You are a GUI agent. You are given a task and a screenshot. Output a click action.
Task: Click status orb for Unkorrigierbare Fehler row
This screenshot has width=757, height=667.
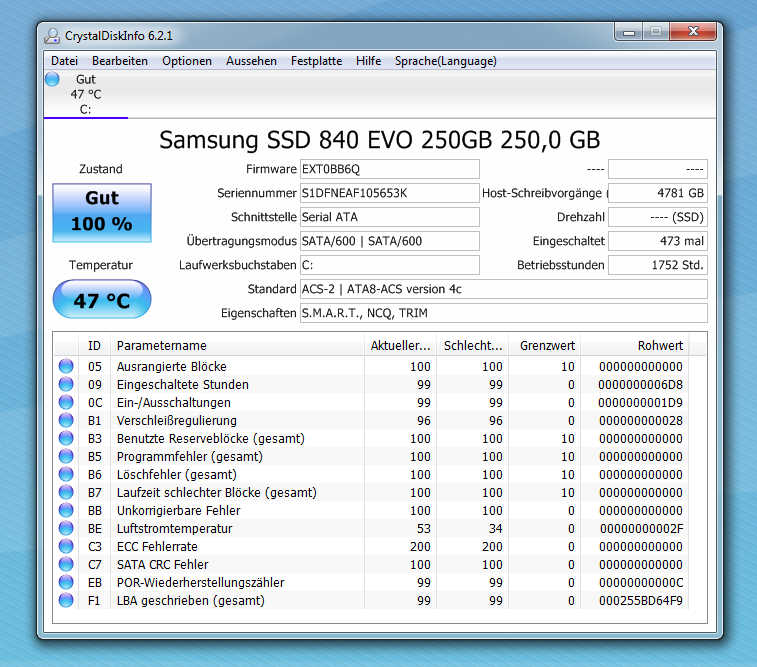[x=66, y=510]
